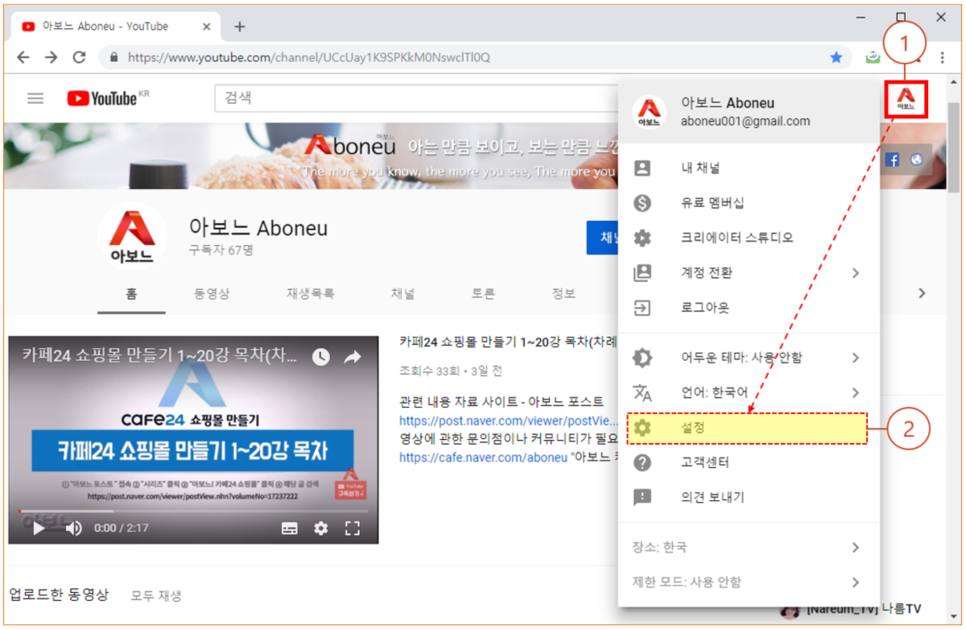Viewport: 966px width, 630px height.
Task: Click the 아보느 Aboneu channel name heading
Action: 258,228
